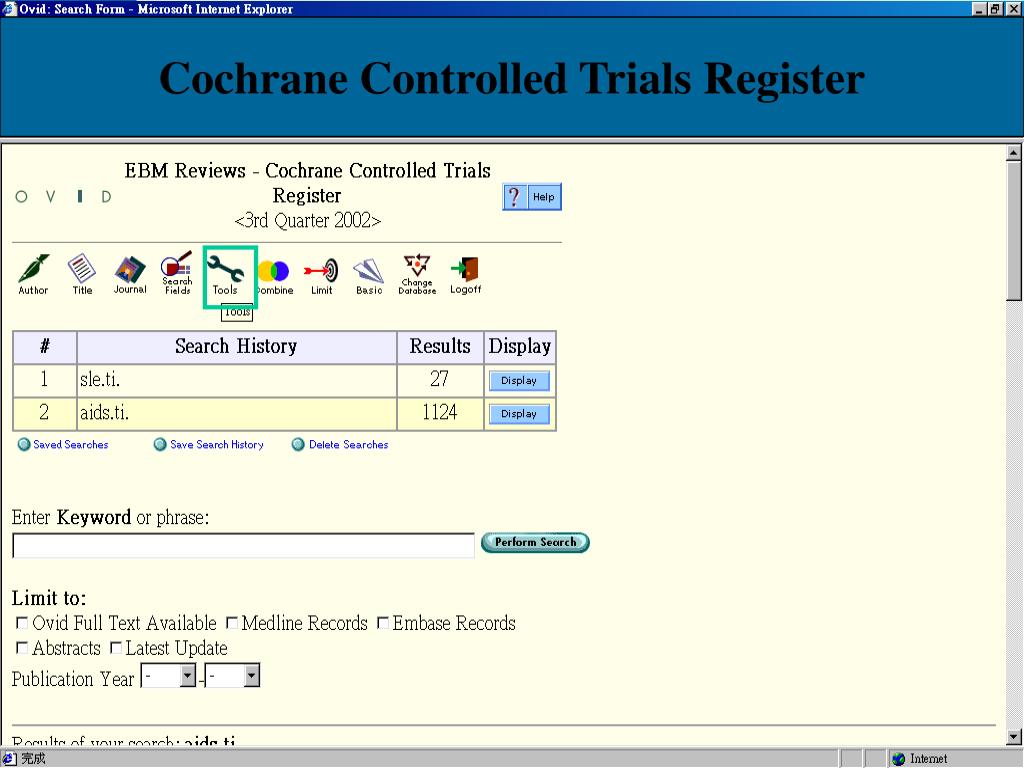Image resolution: width=1024 pixels, height=768 pixels.
Task: Check Ovid Full Text Available
Action: pyautogui.click(x=22, y=623)
